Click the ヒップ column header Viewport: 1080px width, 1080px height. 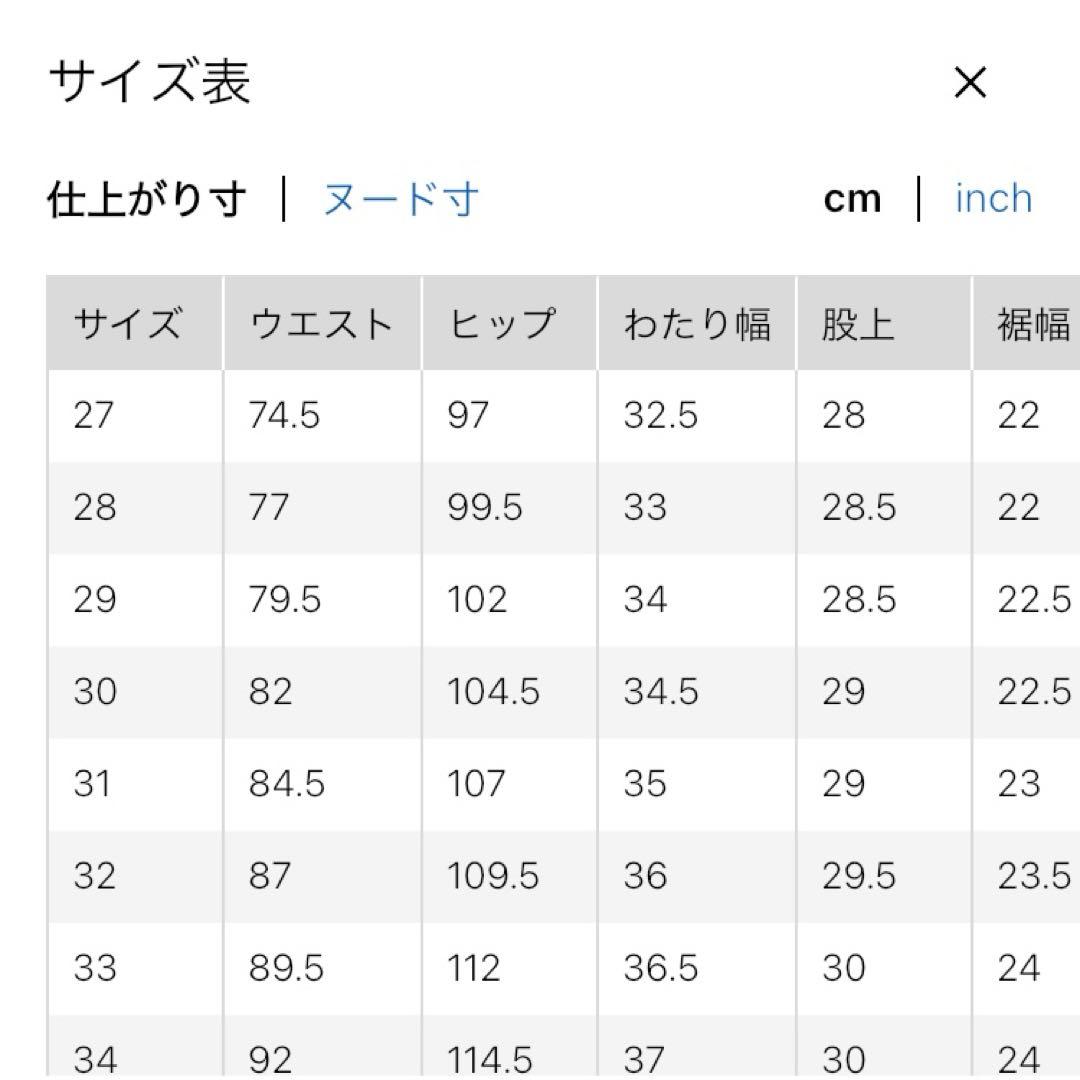point(501,325)
